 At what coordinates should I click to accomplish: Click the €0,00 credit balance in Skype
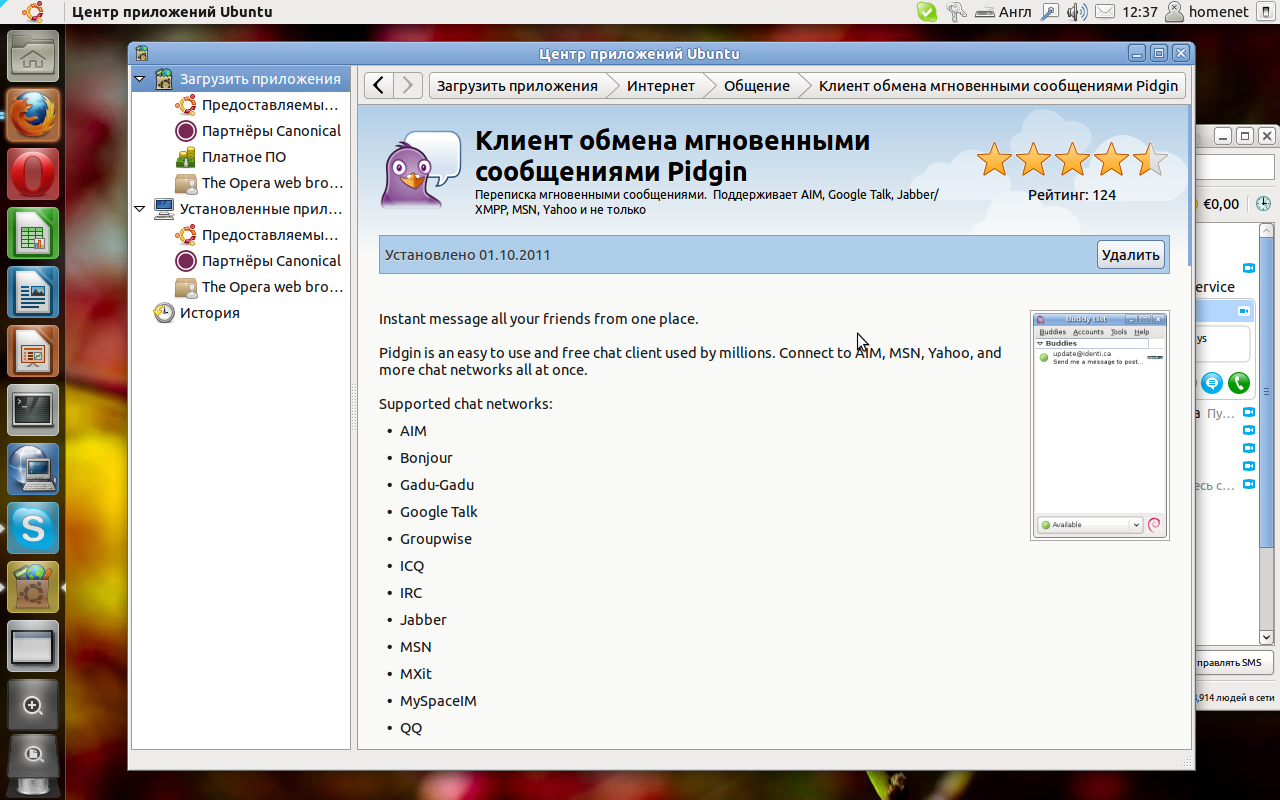pos(1220,204)
